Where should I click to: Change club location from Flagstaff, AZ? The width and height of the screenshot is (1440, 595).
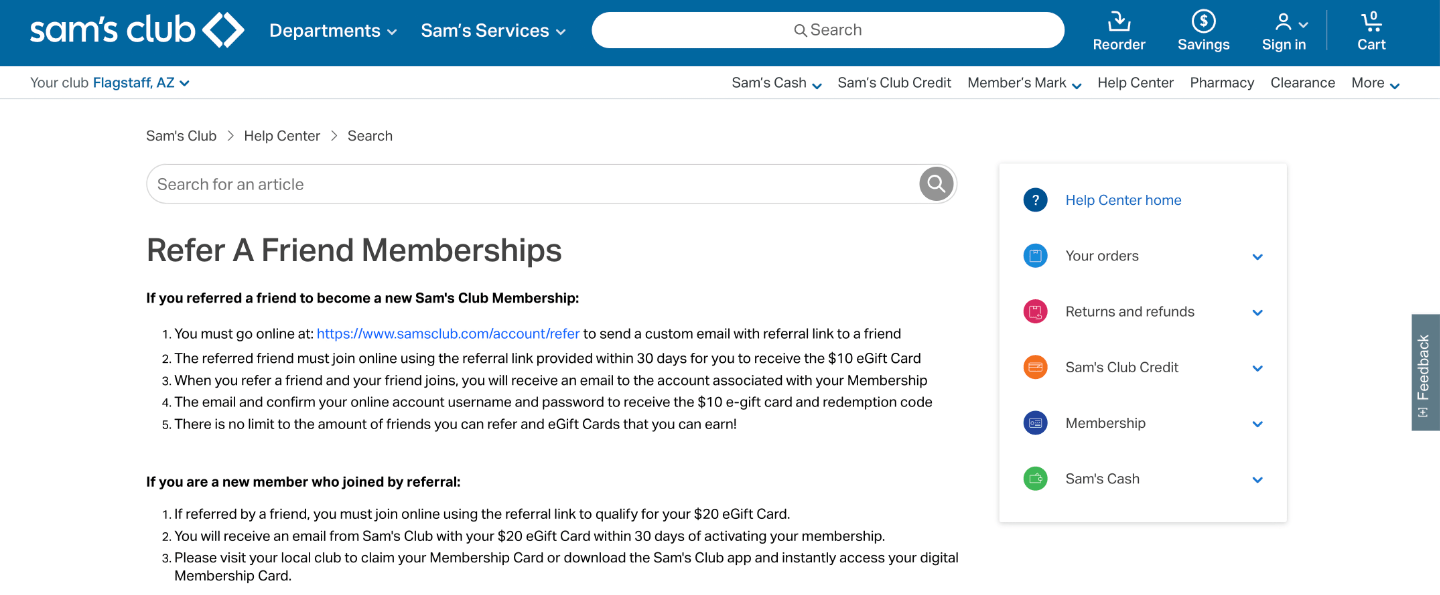click(x=141, y=83)
